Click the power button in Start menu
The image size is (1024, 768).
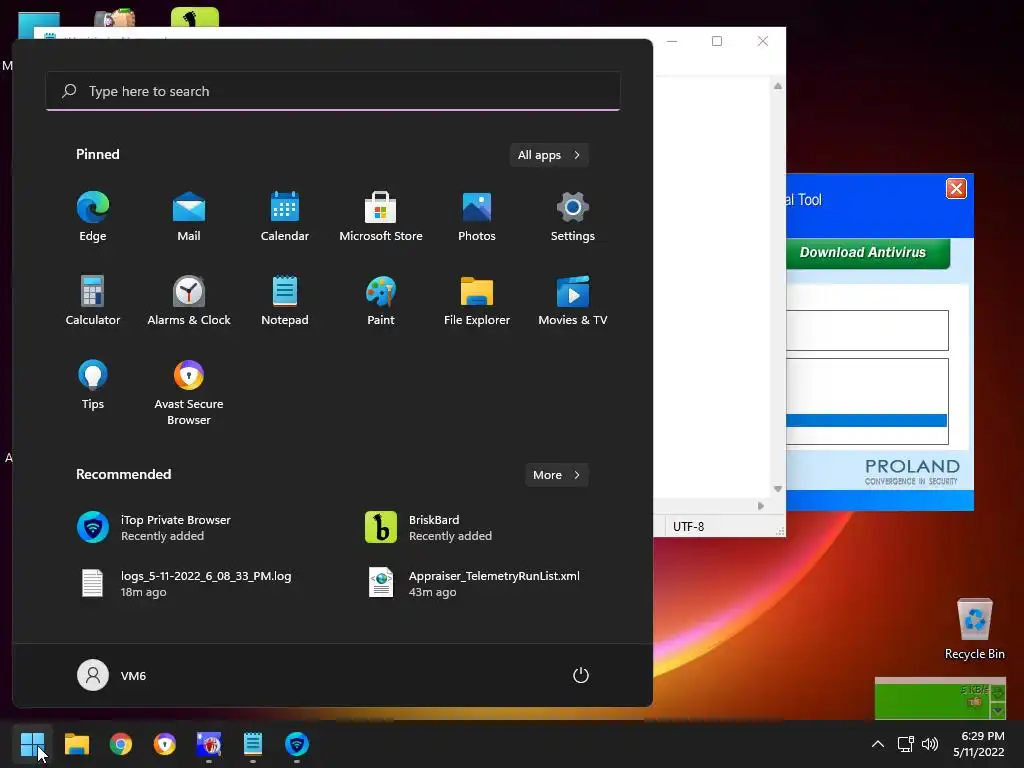(581, 675)
